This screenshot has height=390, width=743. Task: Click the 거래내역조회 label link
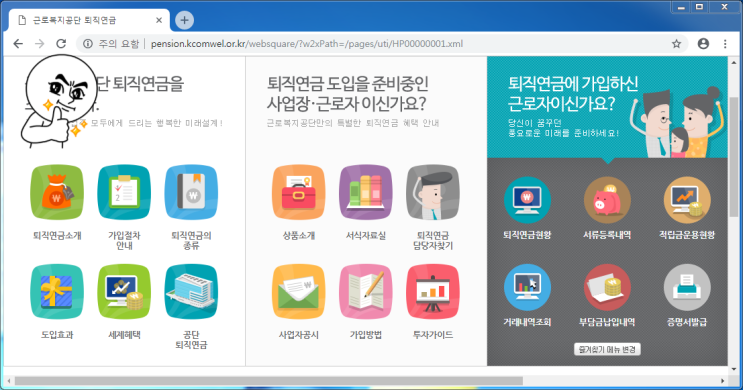pos(527,322)
